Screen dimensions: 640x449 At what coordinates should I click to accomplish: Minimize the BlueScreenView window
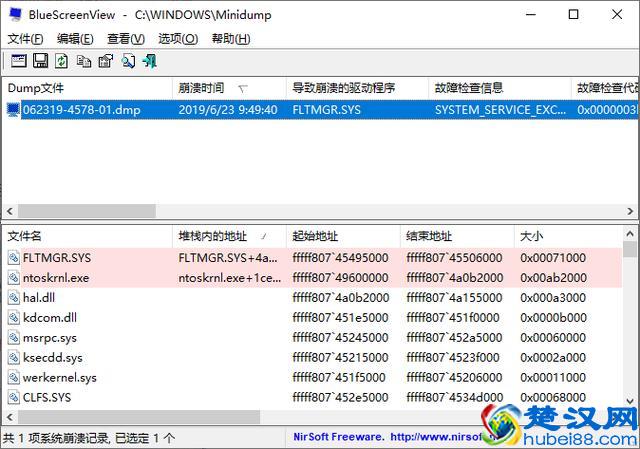click(x=531, y=15)
